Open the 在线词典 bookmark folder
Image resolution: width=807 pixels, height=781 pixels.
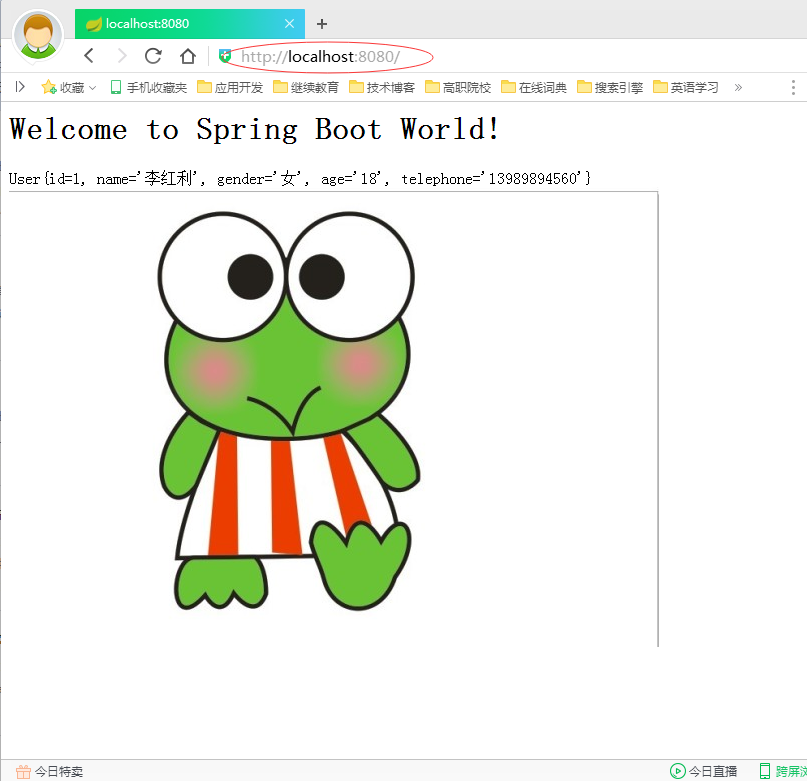(x=534, y=88)
